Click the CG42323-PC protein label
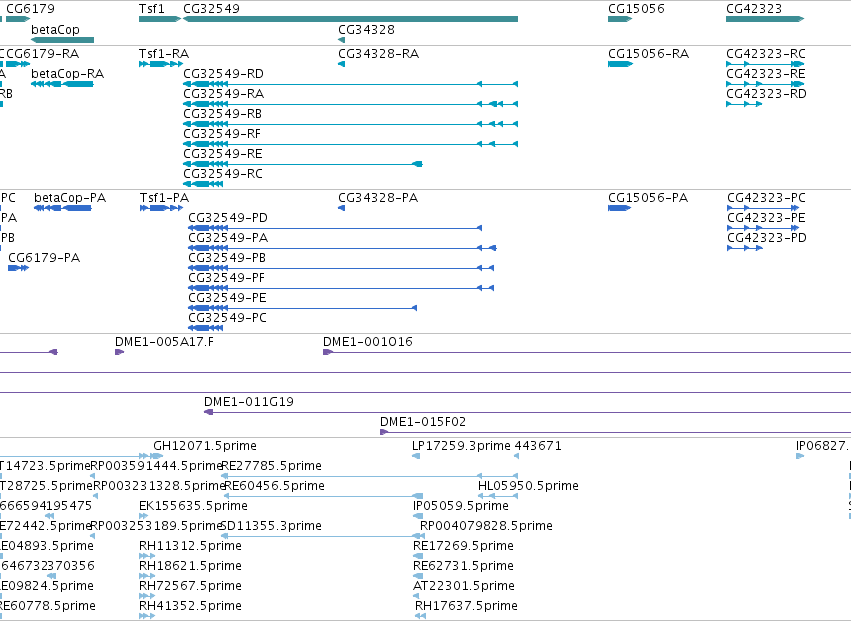This screenshot has height=621, width=851. point(766,198)
